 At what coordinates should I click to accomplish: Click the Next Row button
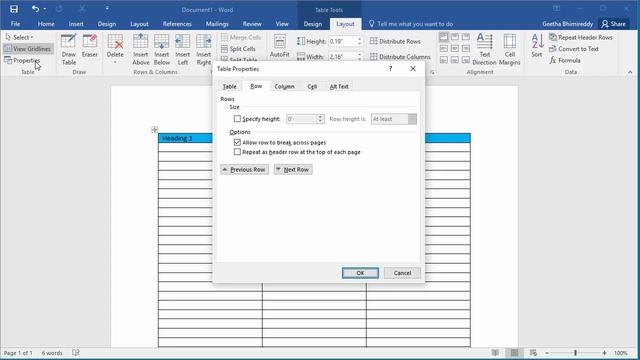tap(293, 169)
